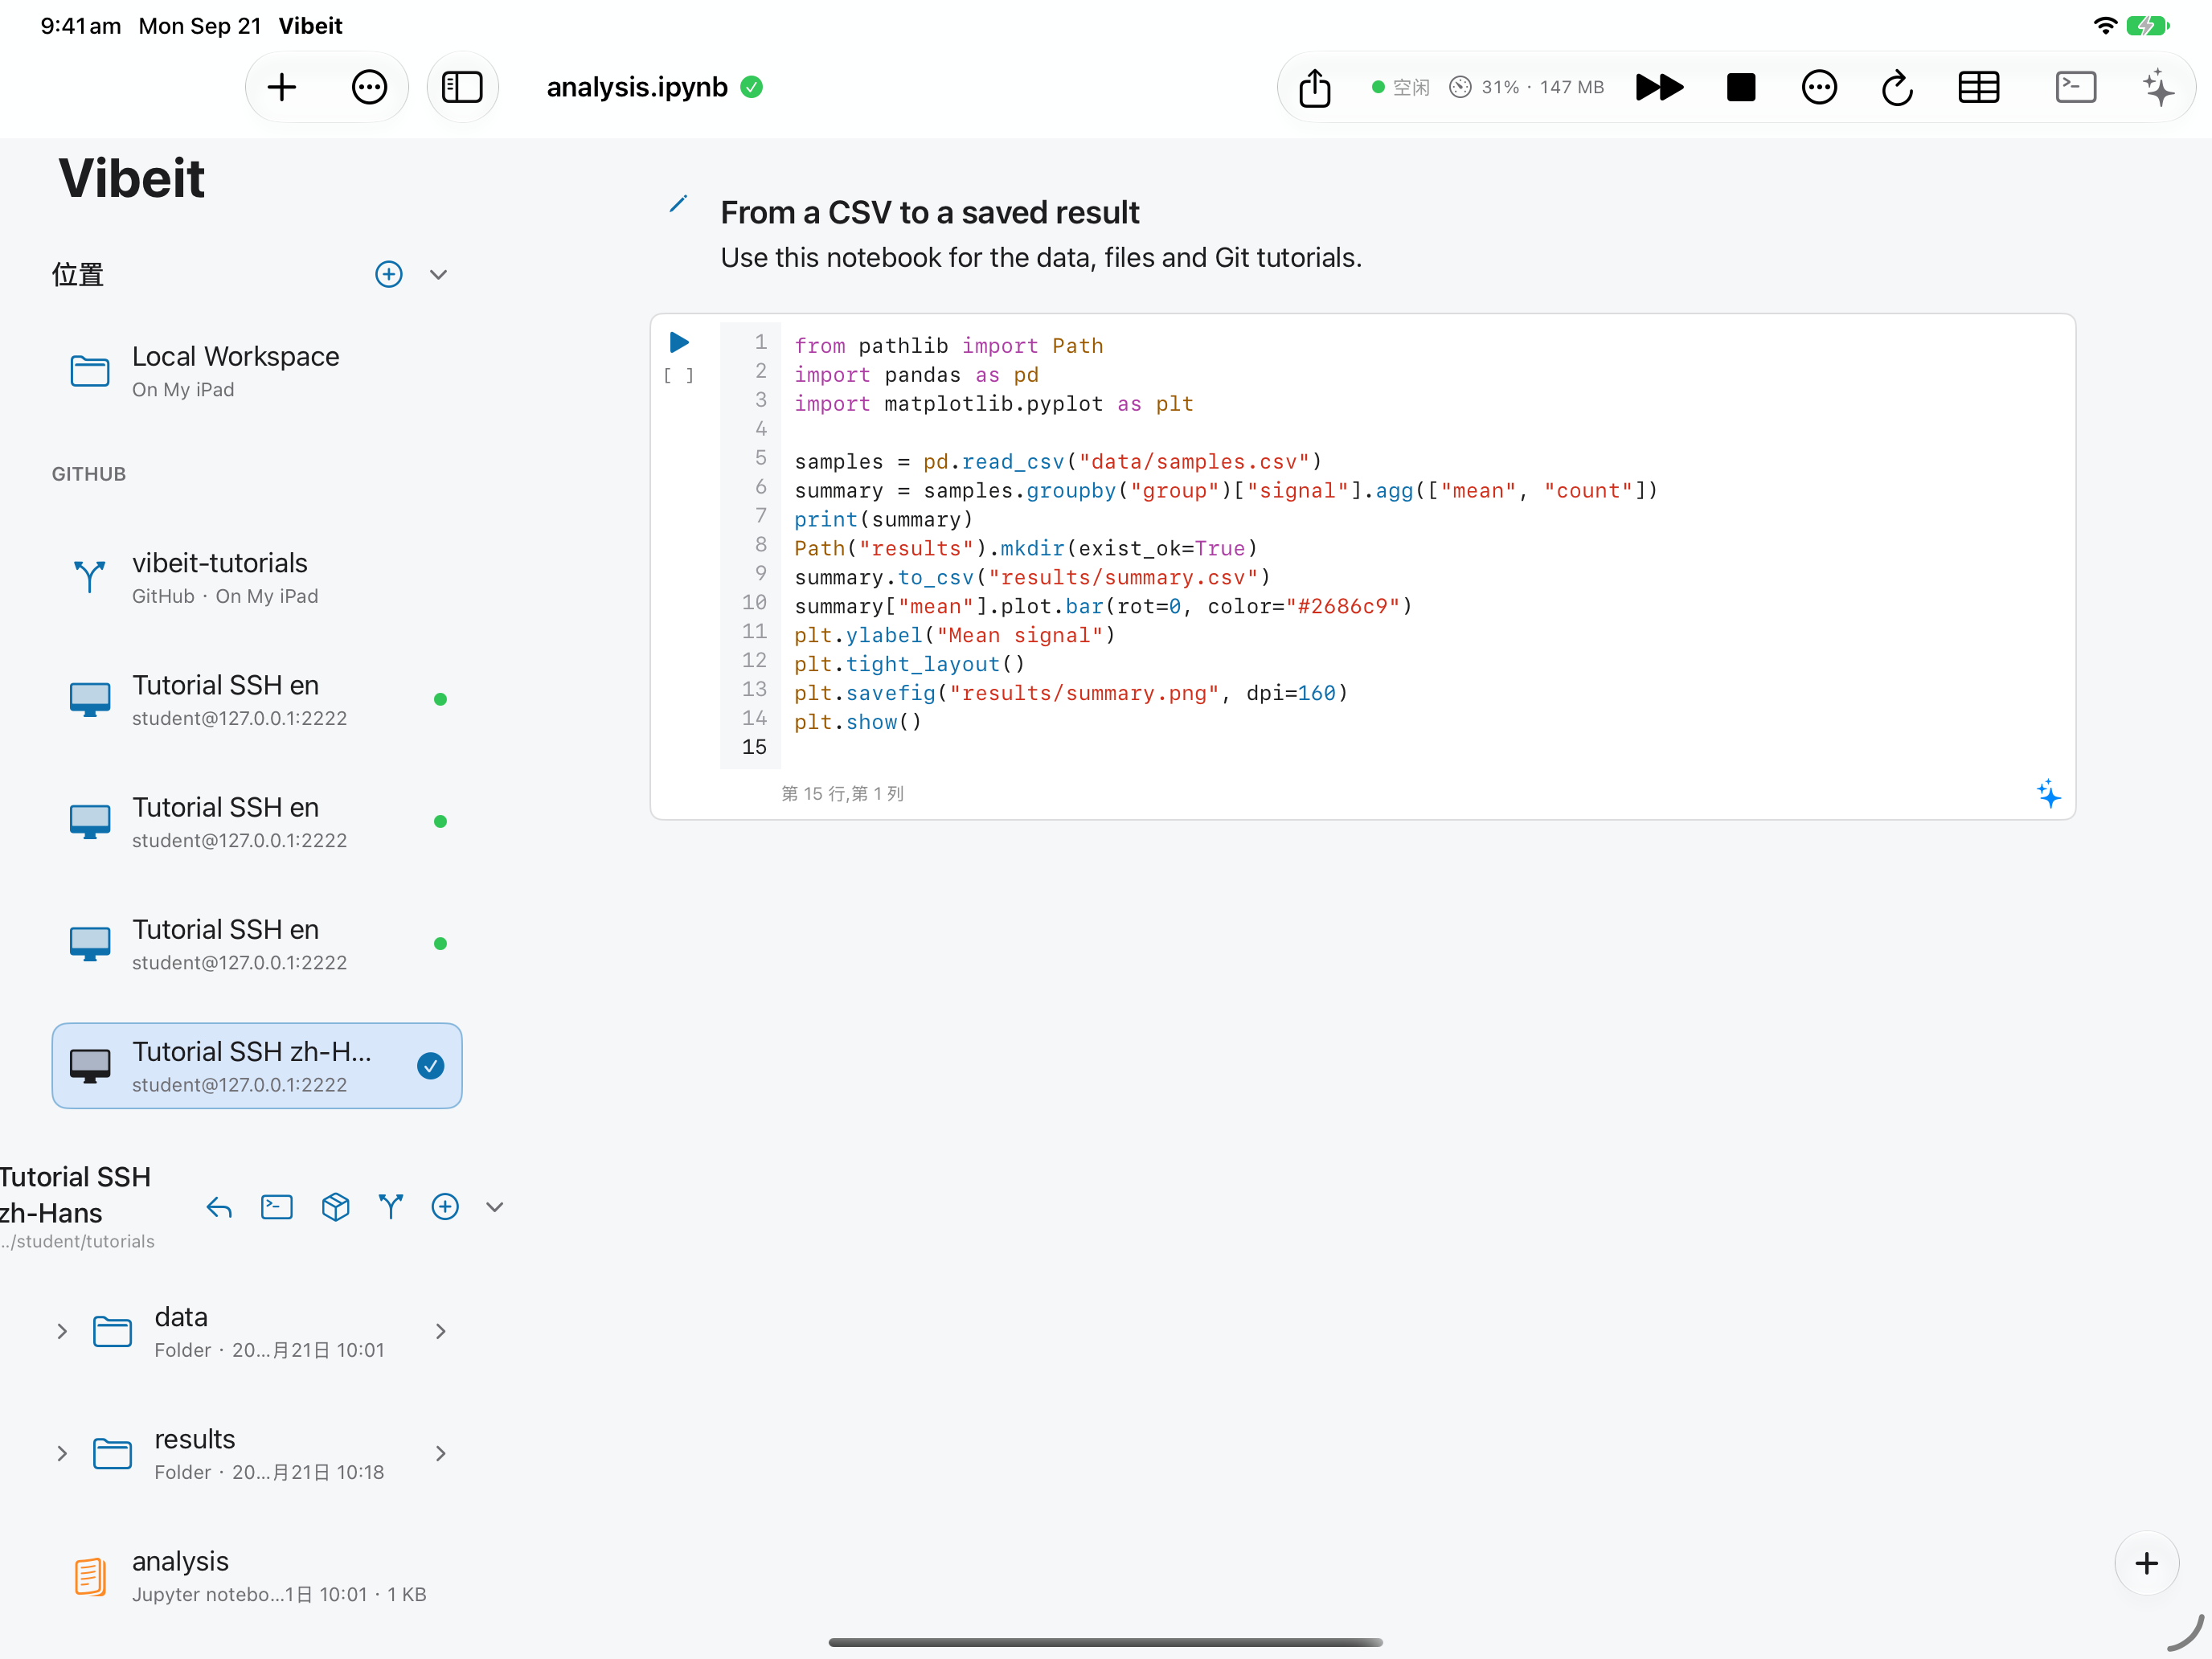Click the analysis.ipynb notebook title

(x=637, y=87)
